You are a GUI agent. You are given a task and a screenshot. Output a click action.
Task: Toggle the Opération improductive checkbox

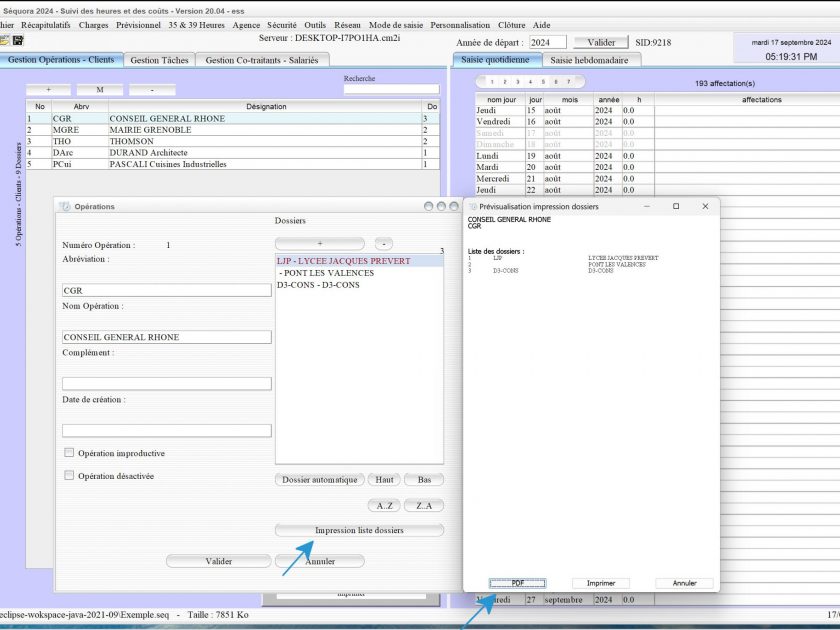coord(69,453)
